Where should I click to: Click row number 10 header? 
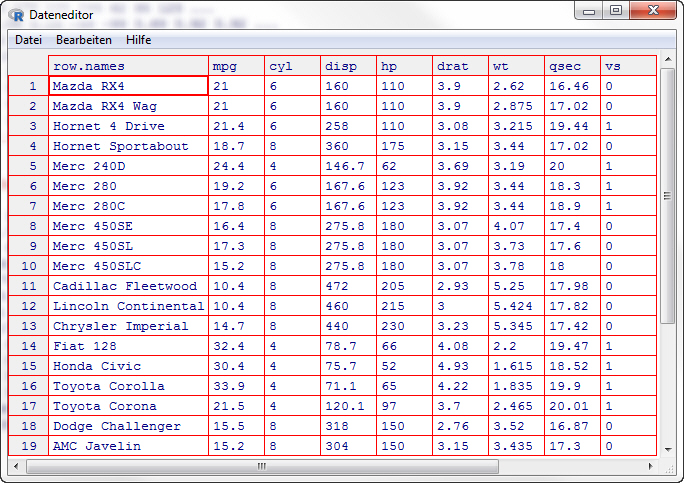(29, 266)
